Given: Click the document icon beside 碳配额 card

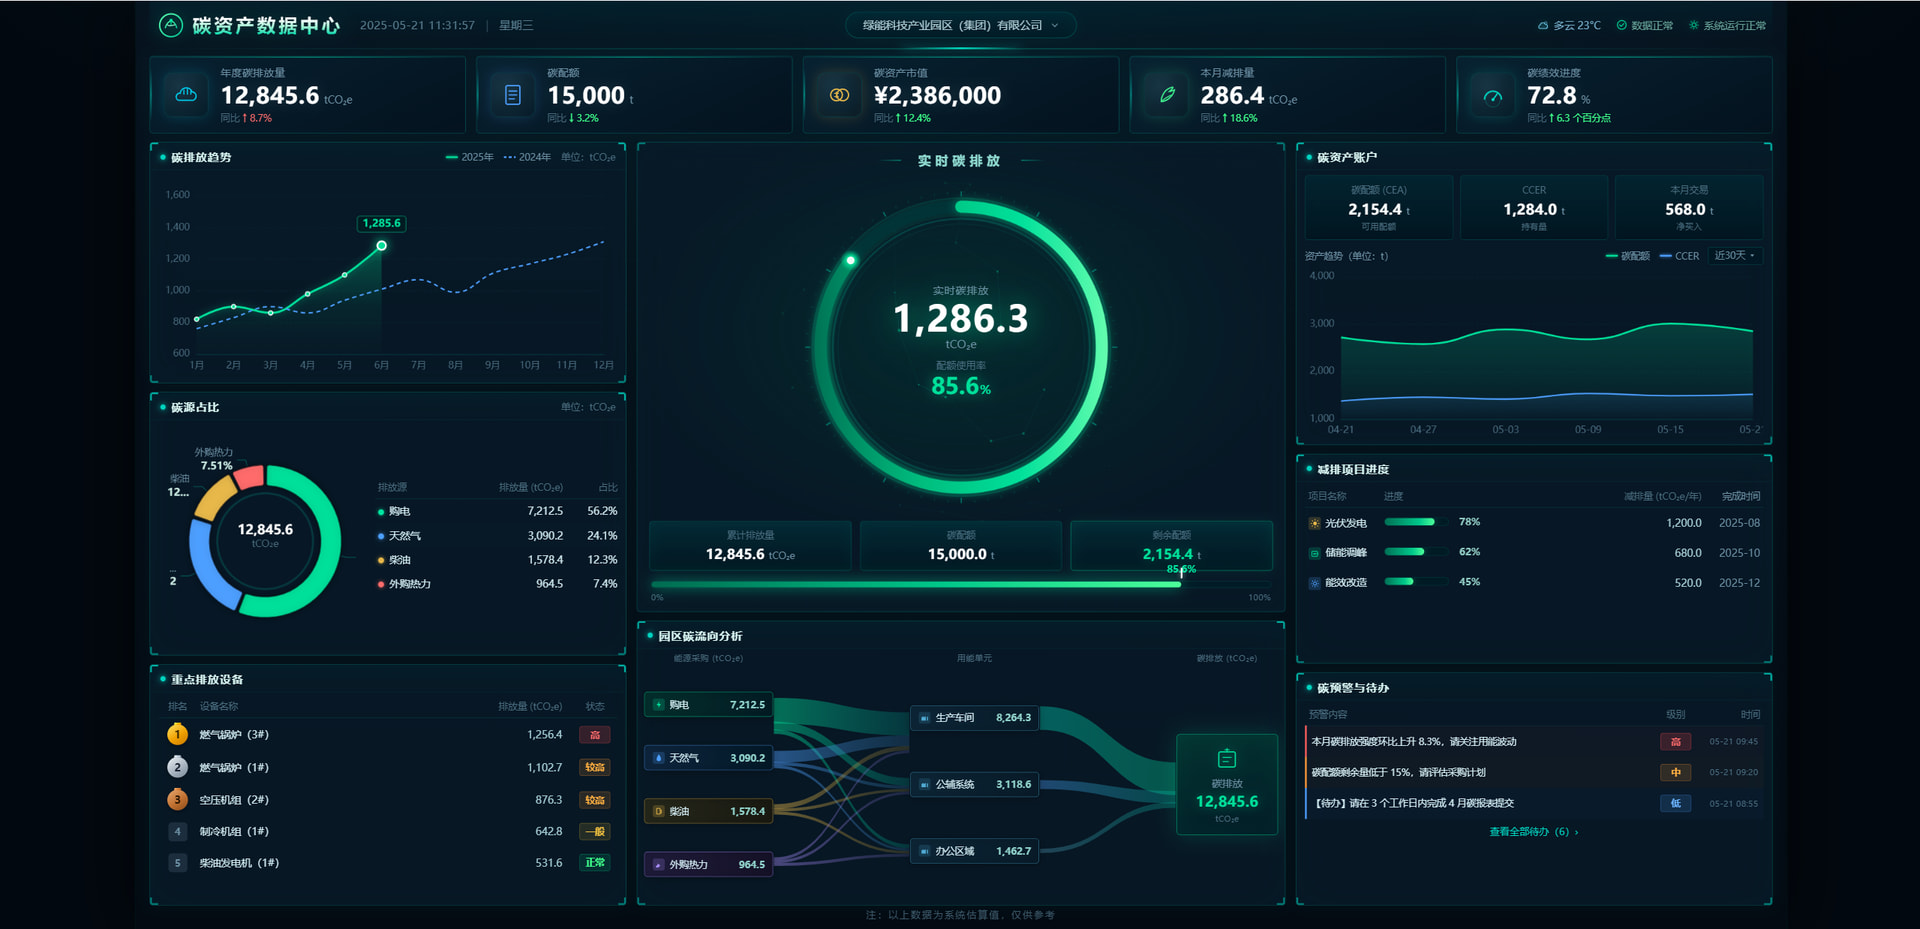Looking at the screenshot, I should (x=513, y=95).
